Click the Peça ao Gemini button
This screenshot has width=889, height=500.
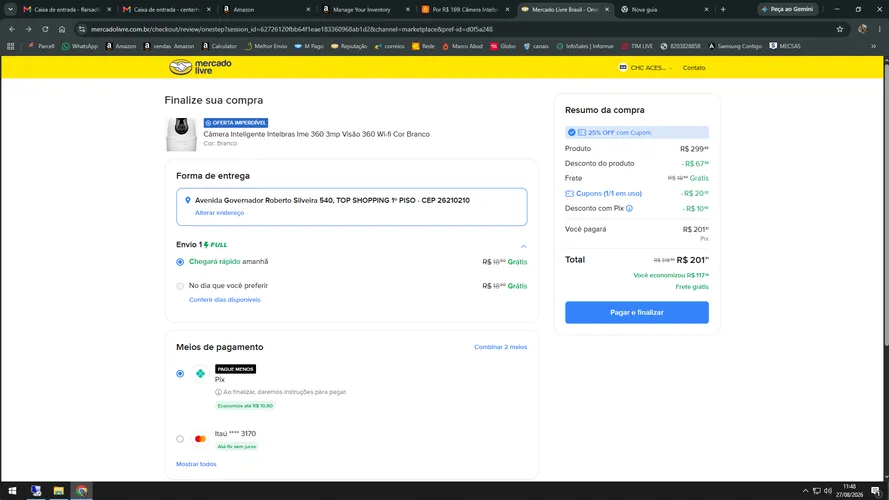tap(788, 9)
